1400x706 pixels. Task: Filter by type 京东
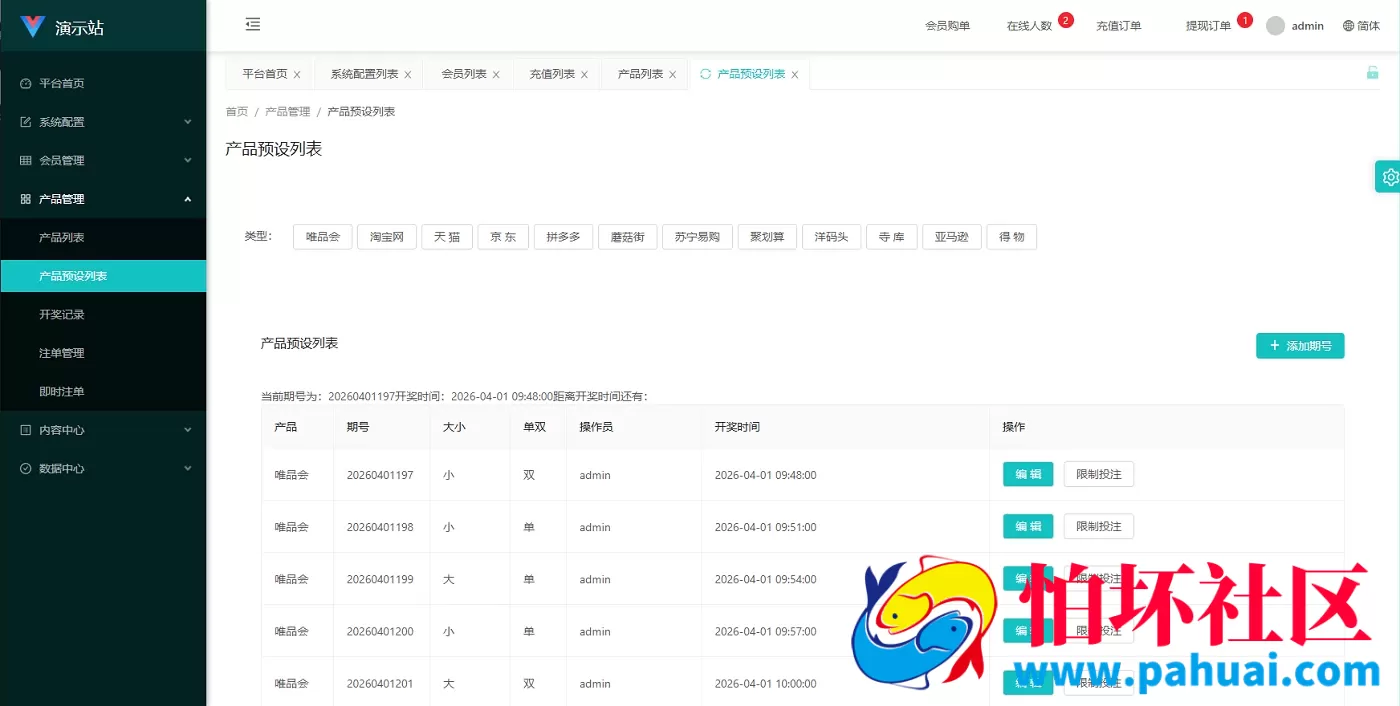click(503, 237)
